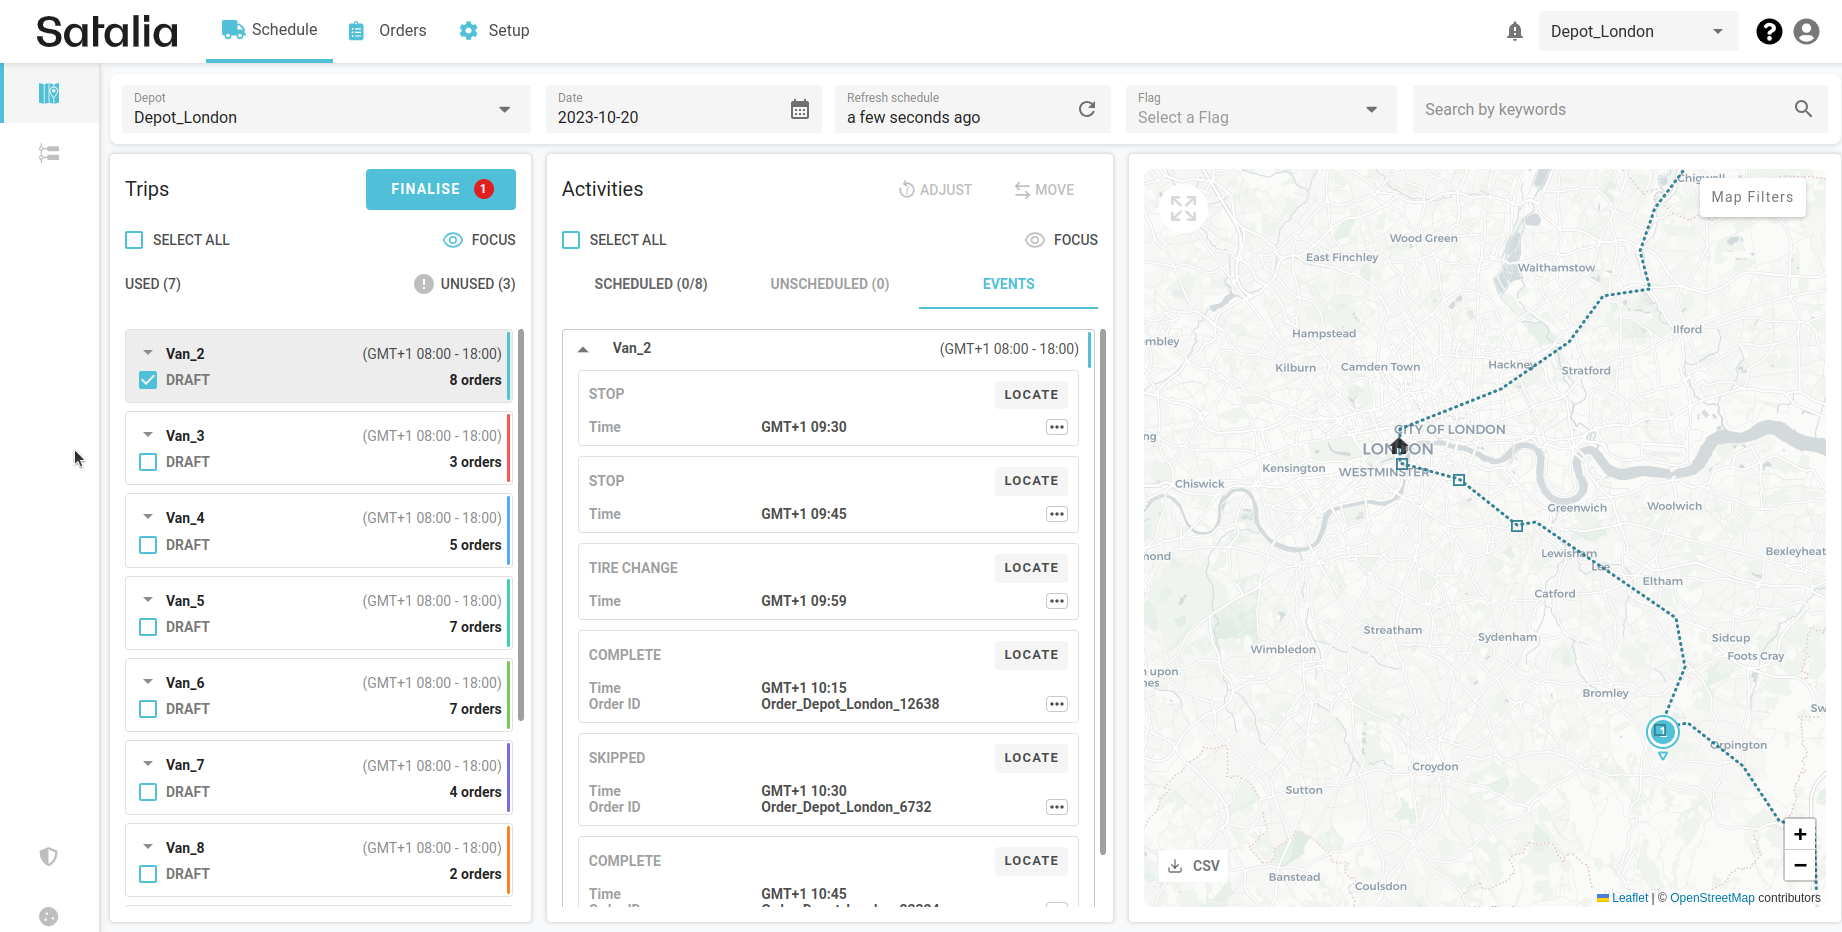Switch to the Scheduled activities tab
Screen dimensions: 1842x932
(650, 284)
